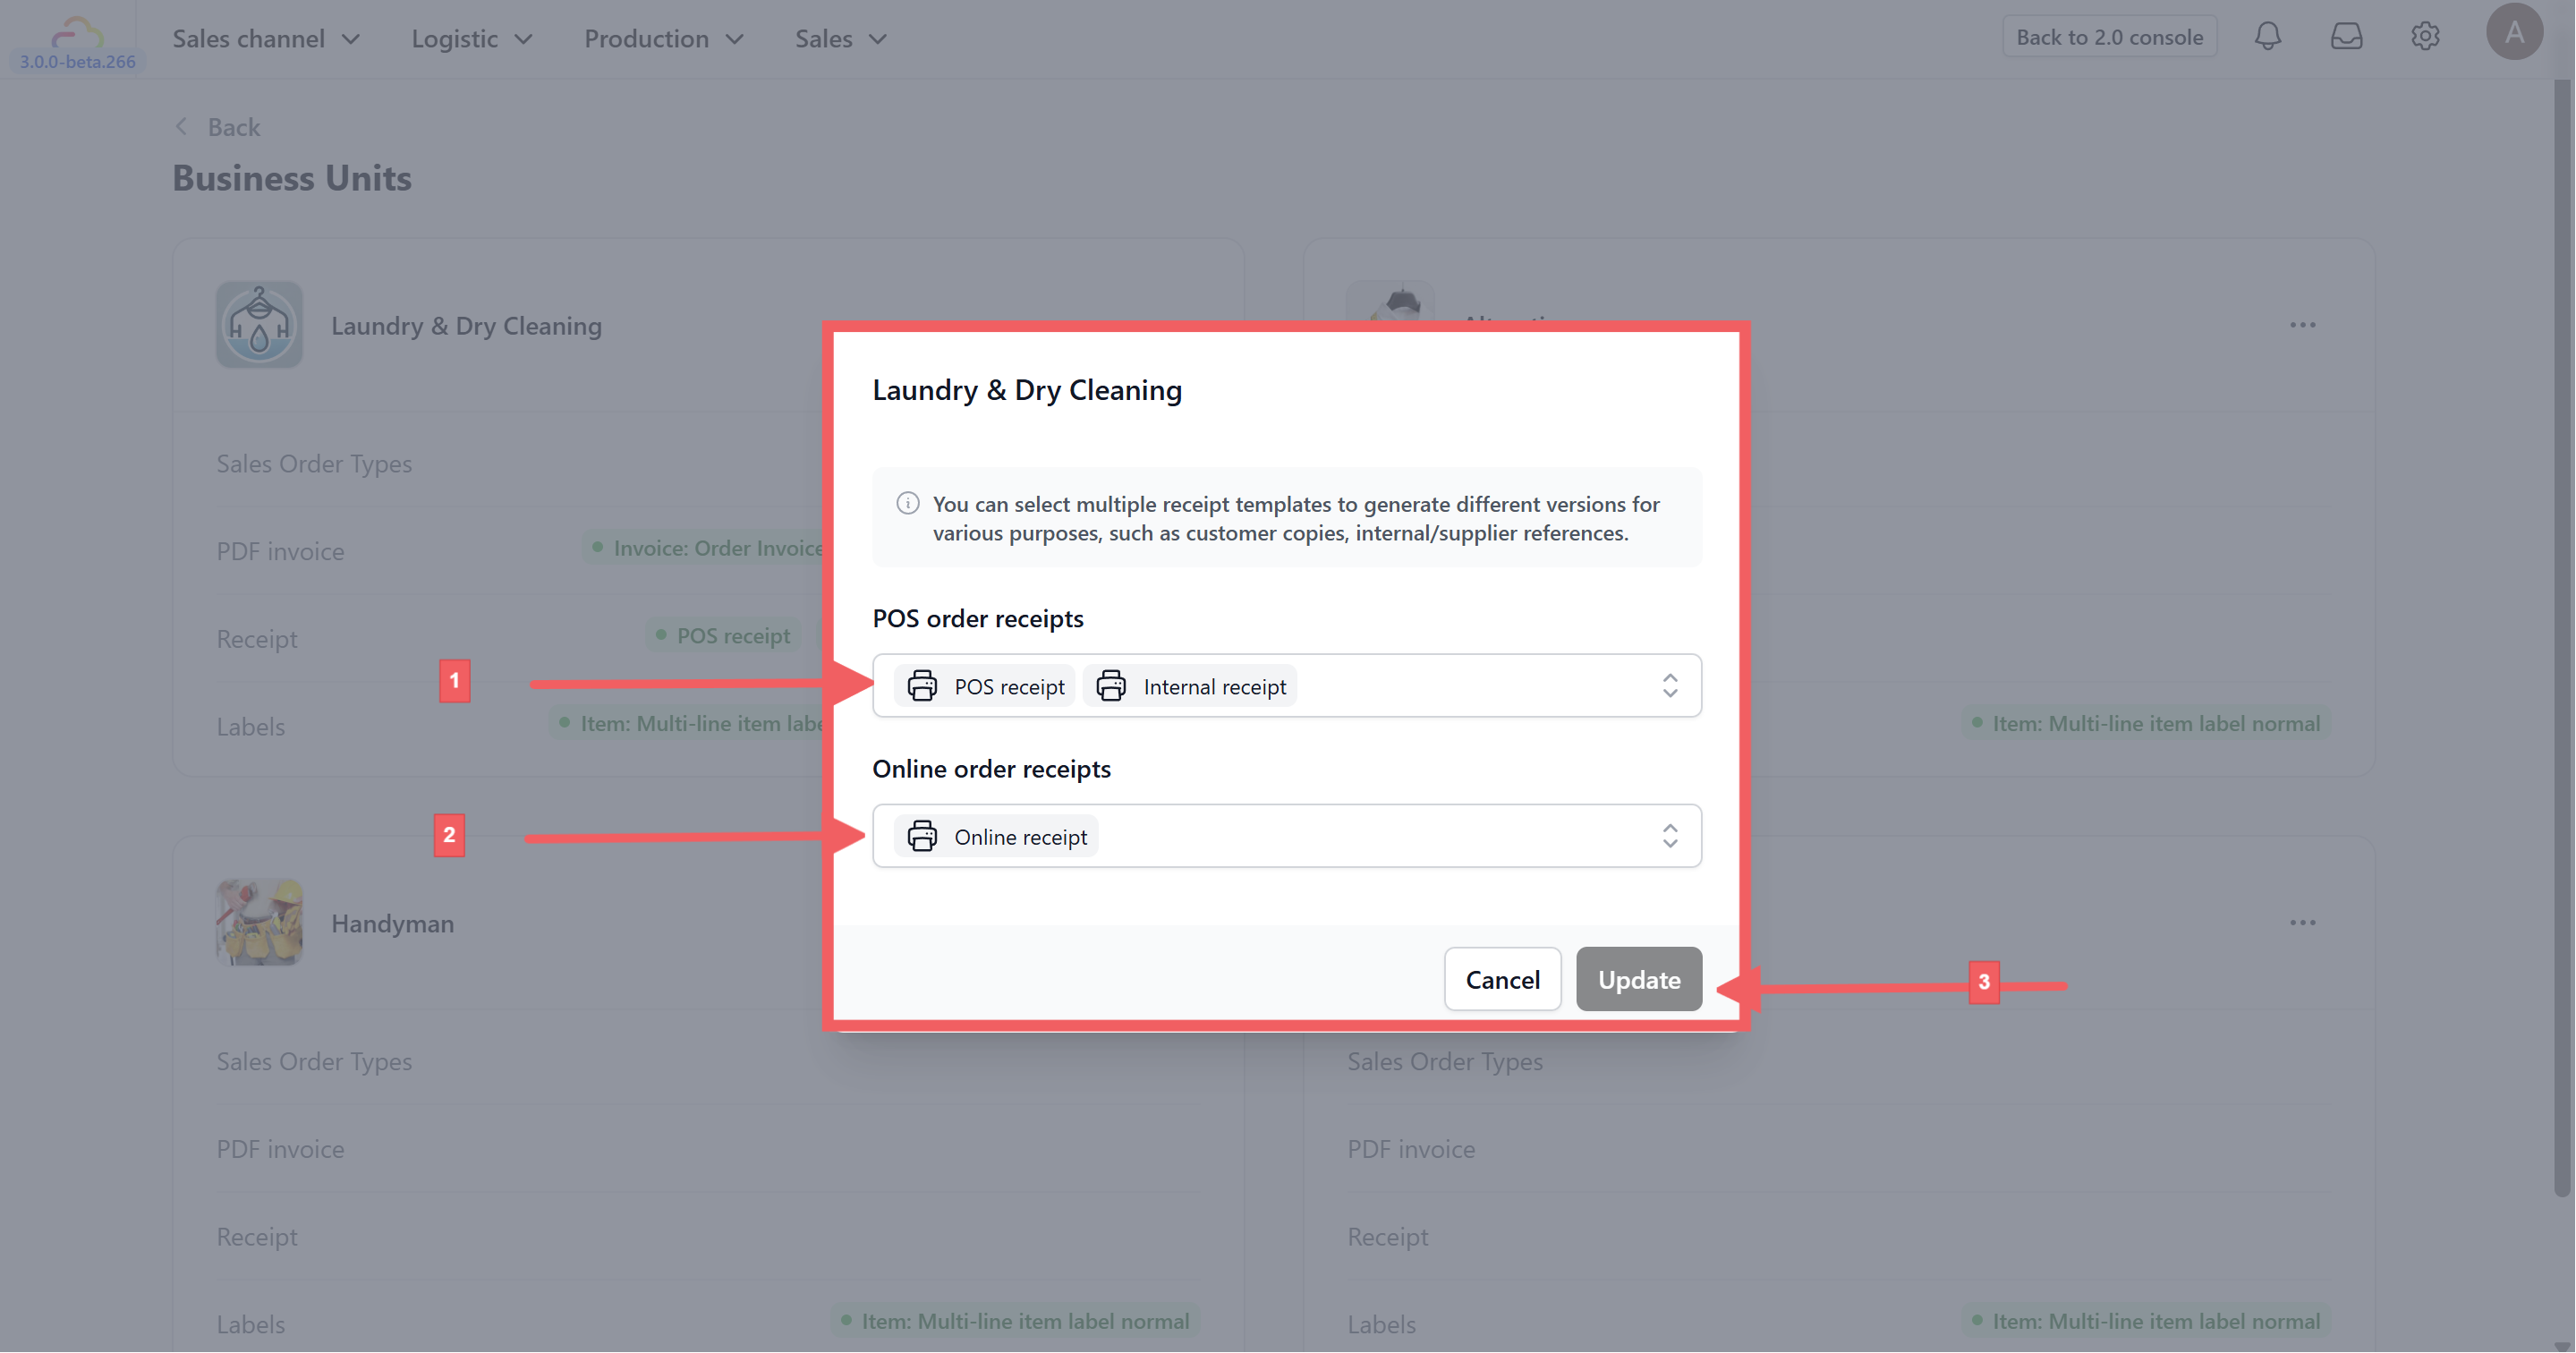
Task: Expand the POS order receipts selector arrows
Action: 1669,686
